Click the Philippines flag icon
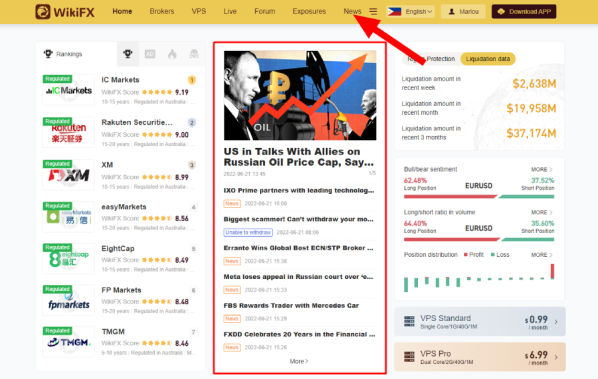 [x=394, y=11]
